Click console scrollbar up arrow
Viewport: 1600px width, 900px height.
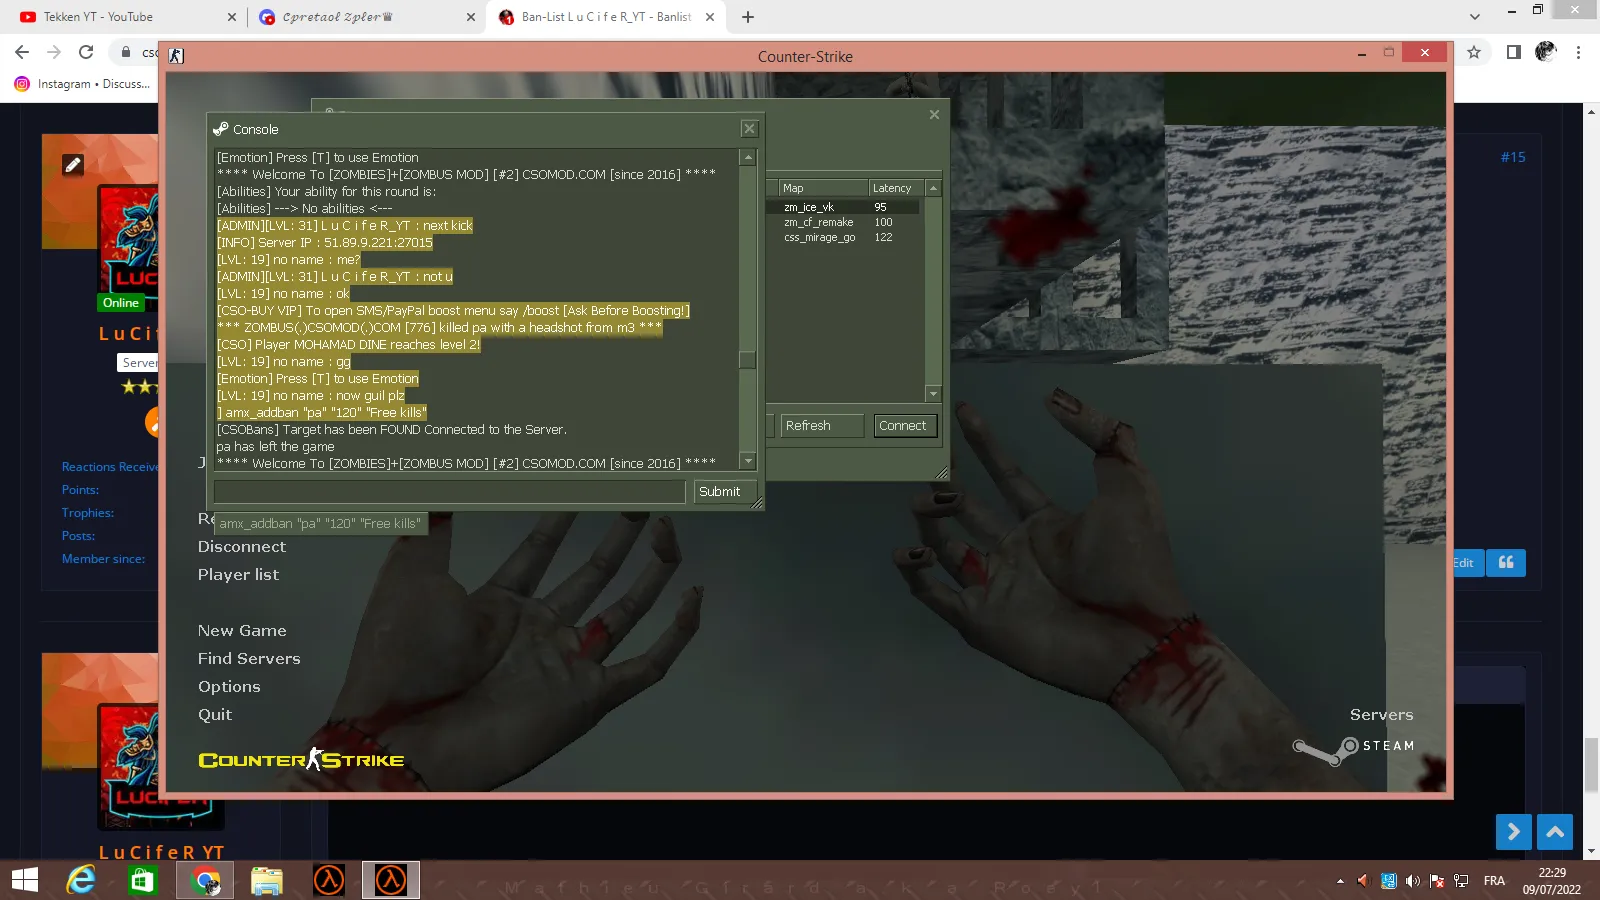[x=747, y=157]
